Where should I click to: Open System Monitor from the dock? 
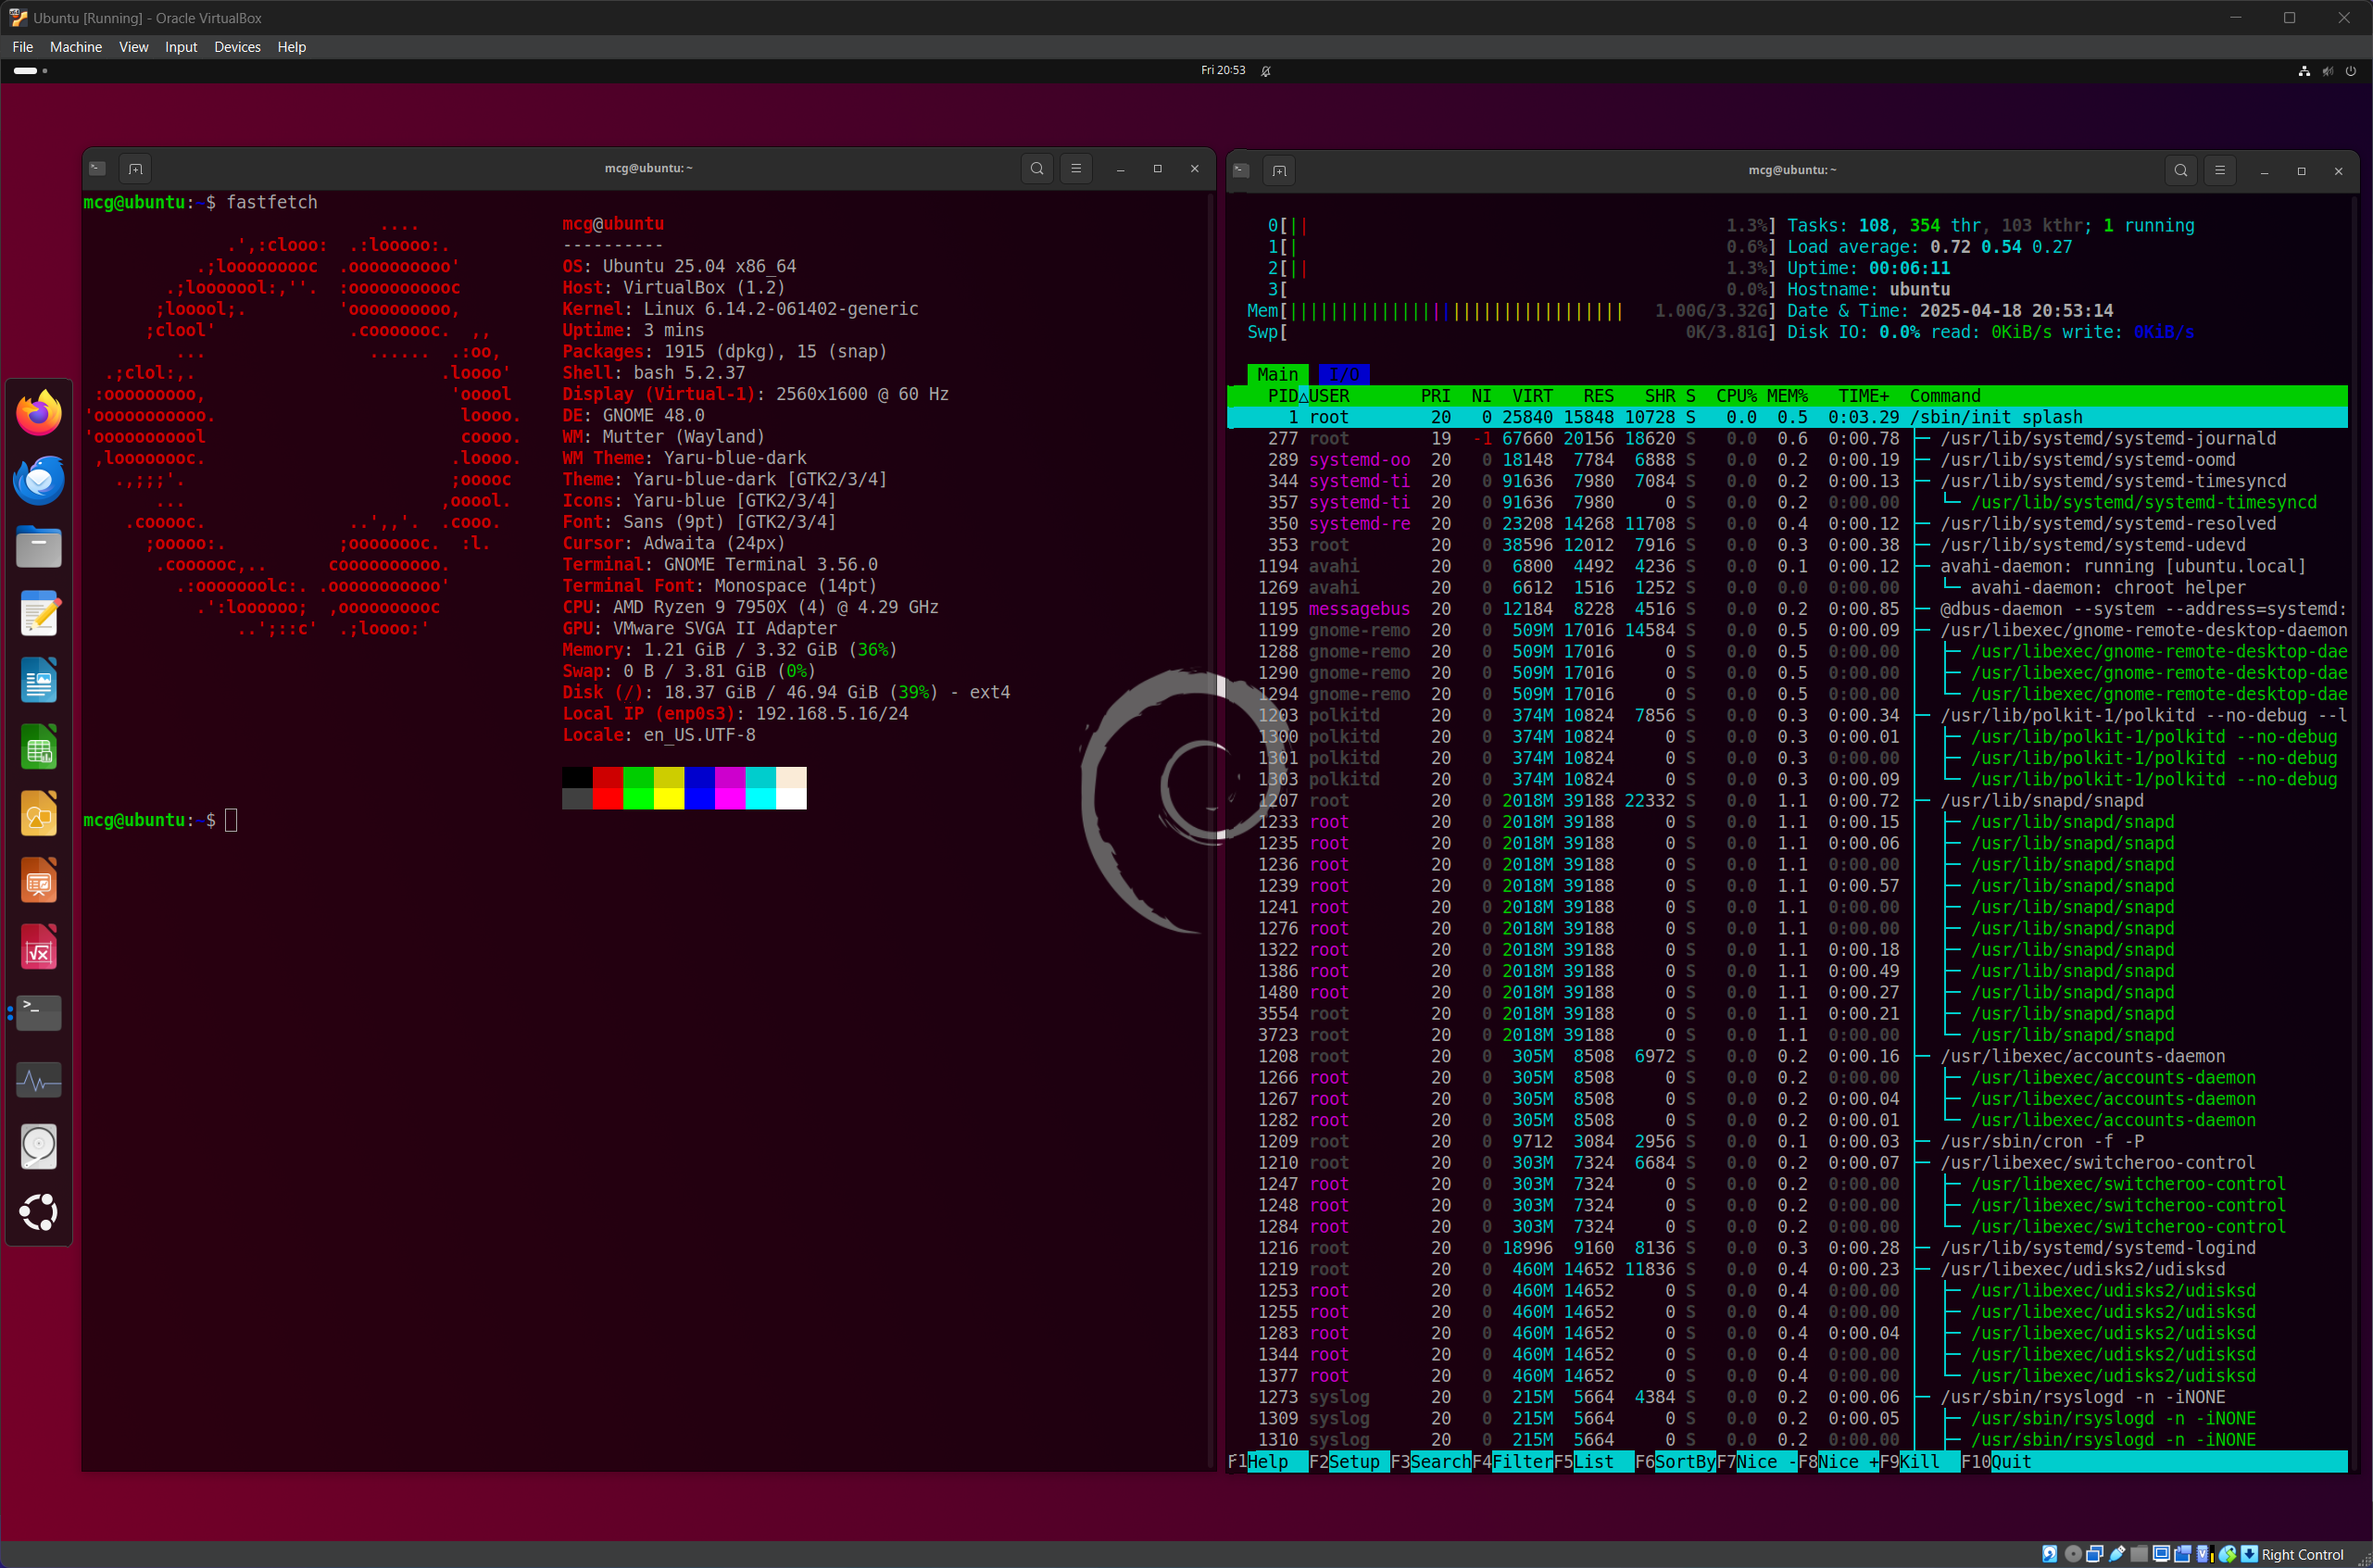coord(39,1081)
